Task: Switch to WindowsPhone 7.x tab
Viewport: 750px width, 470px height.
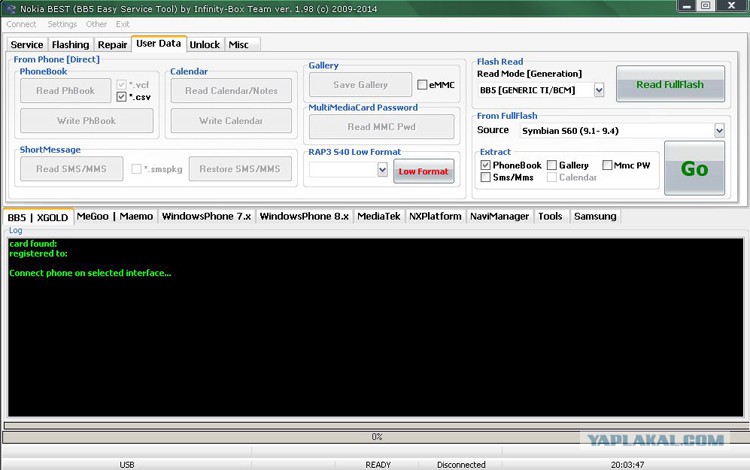Action: tap(207, 216)
